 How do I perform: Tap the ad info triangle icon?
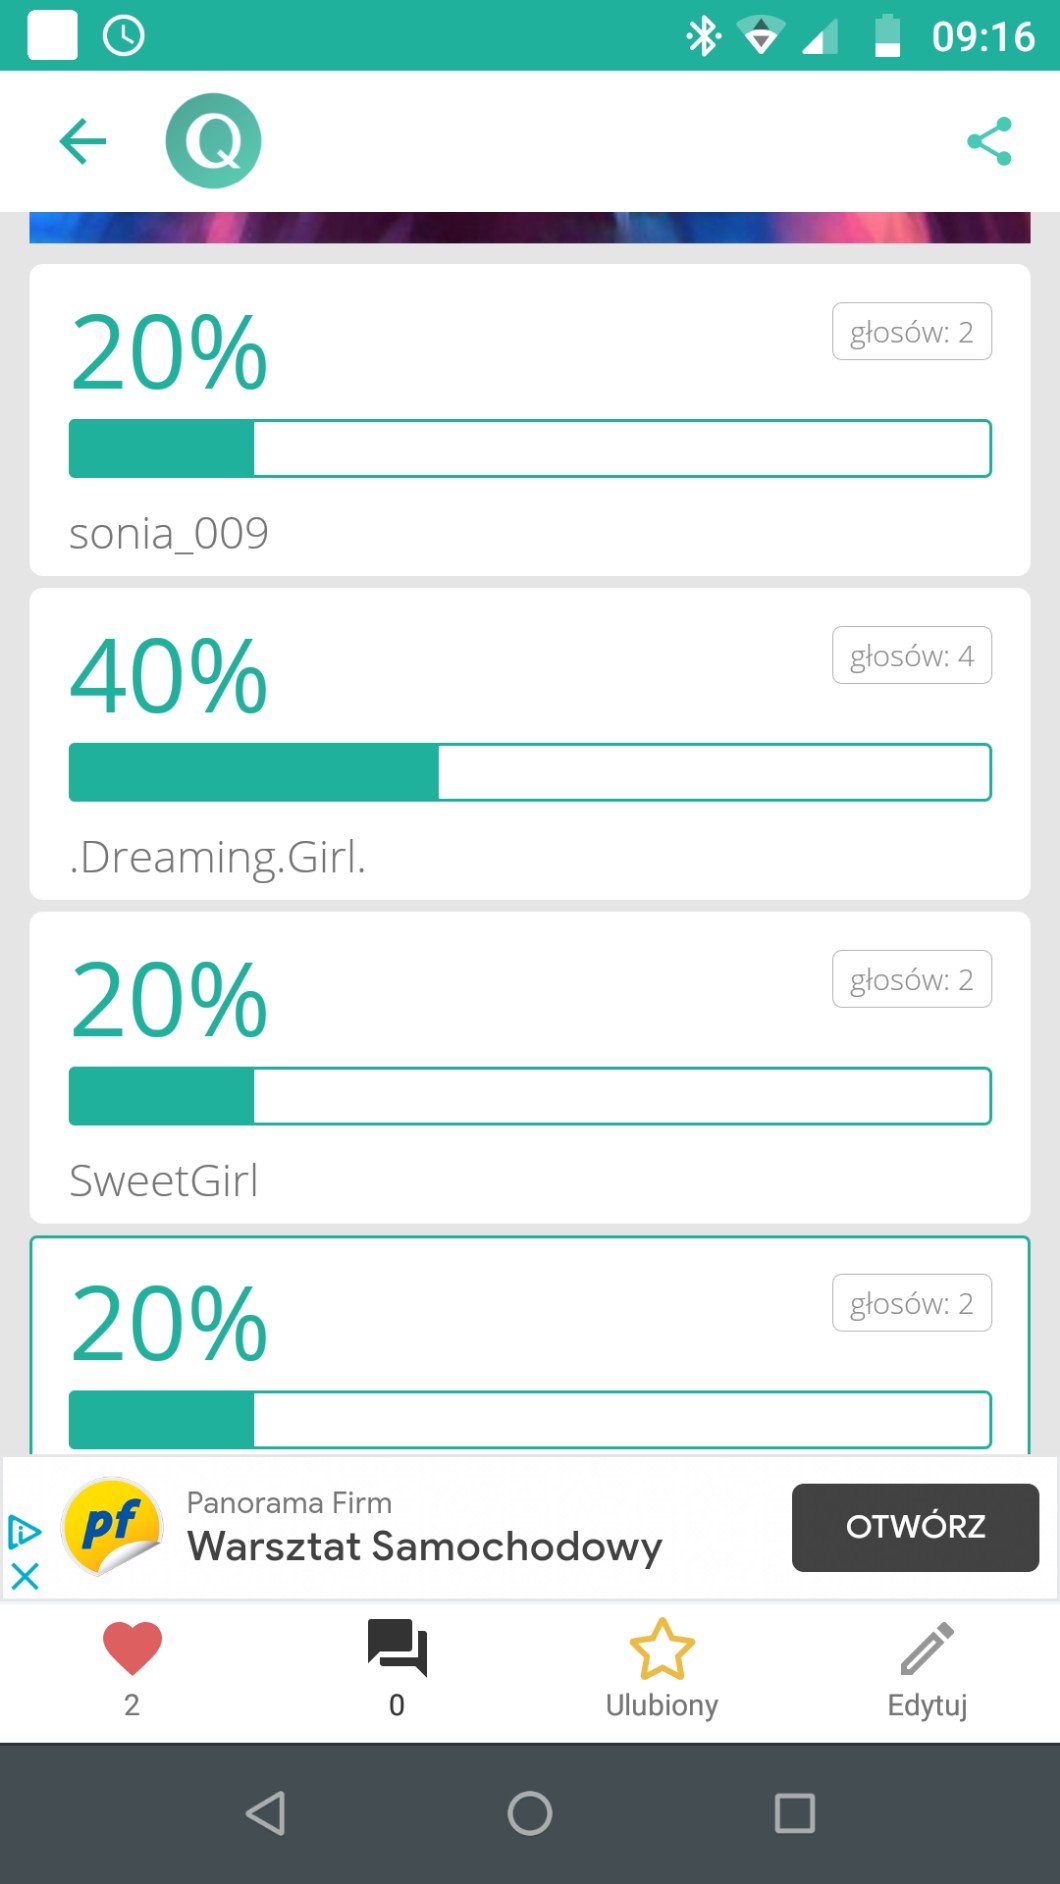[x=25, y=1532]
